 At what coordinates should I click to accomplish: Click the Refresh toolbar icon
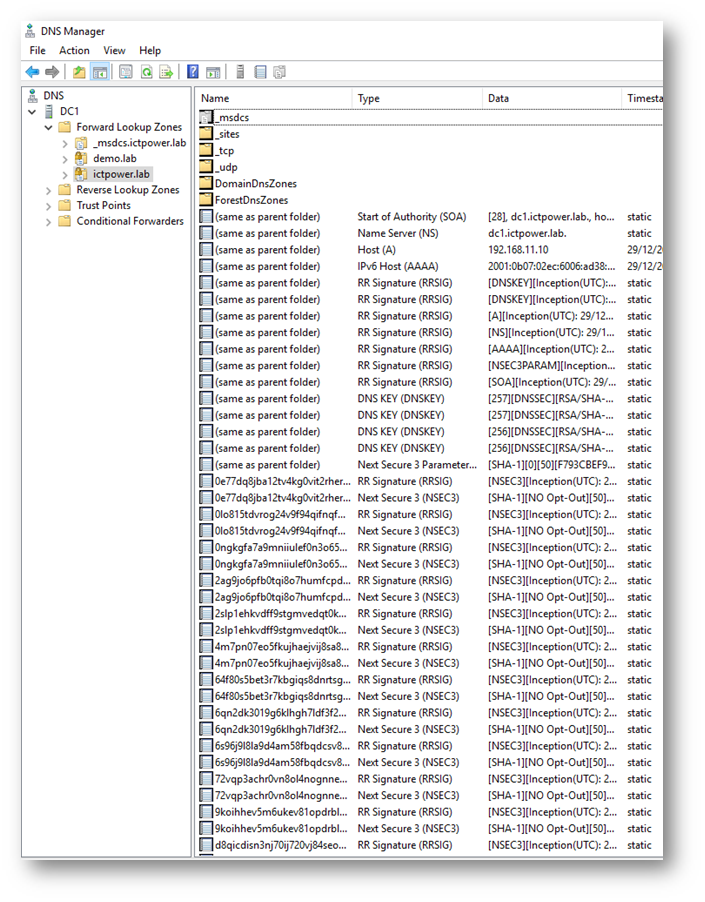point(146,72)
